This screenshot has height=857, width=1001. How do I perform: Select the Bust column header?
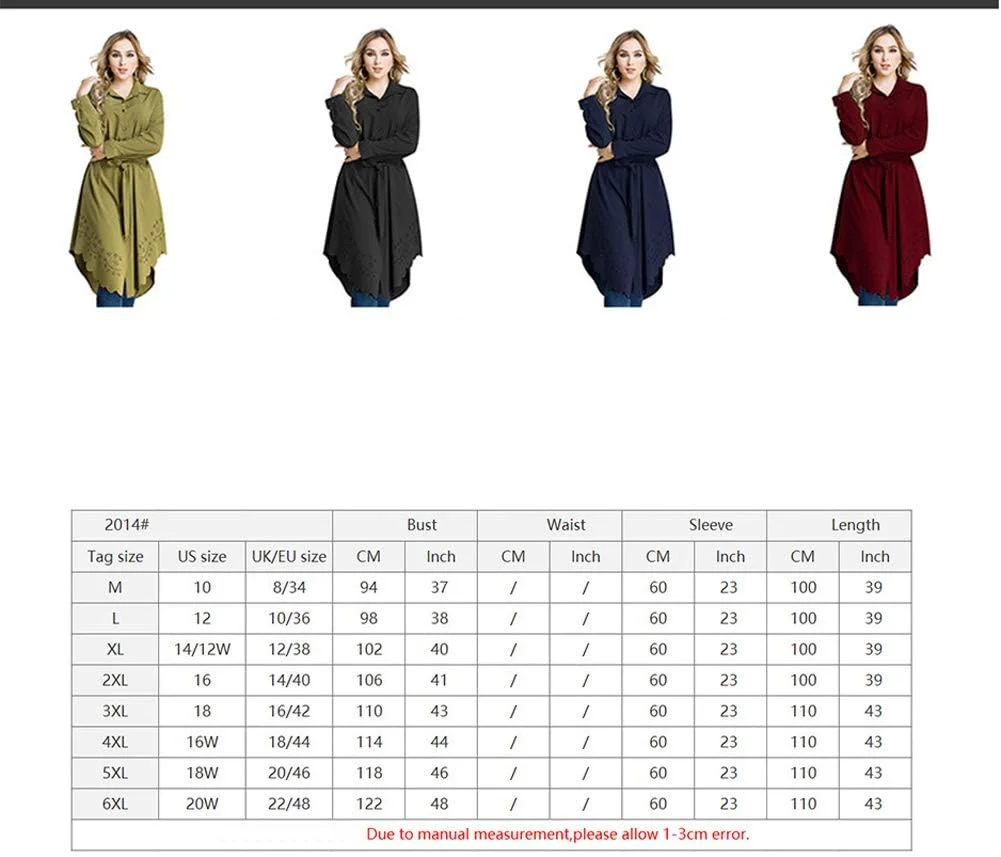[421, 525]
